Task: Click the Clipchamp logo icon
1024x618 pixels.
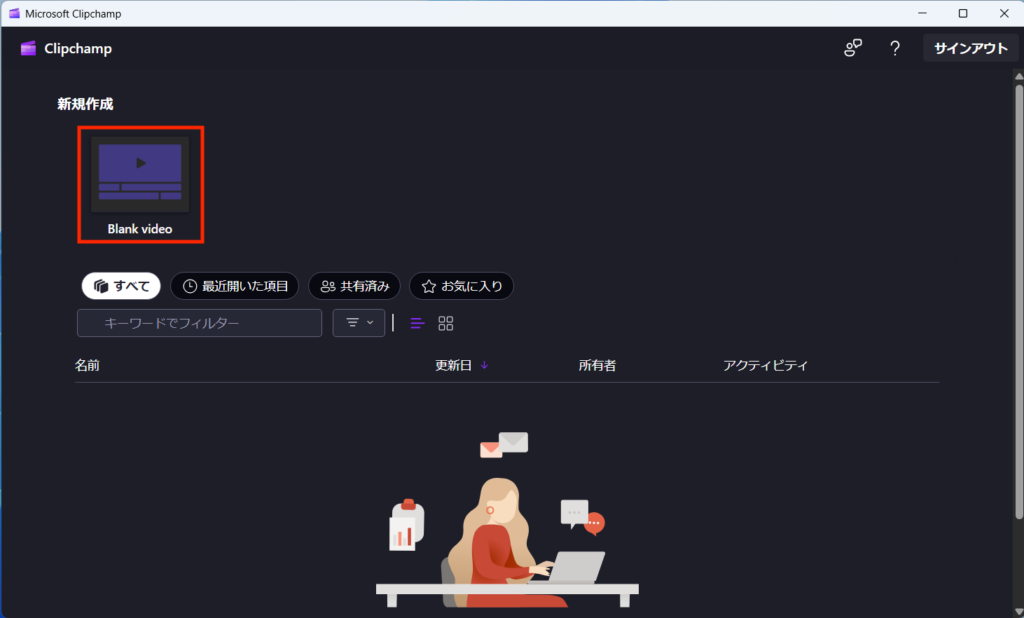Action: [x=28, y=48]
